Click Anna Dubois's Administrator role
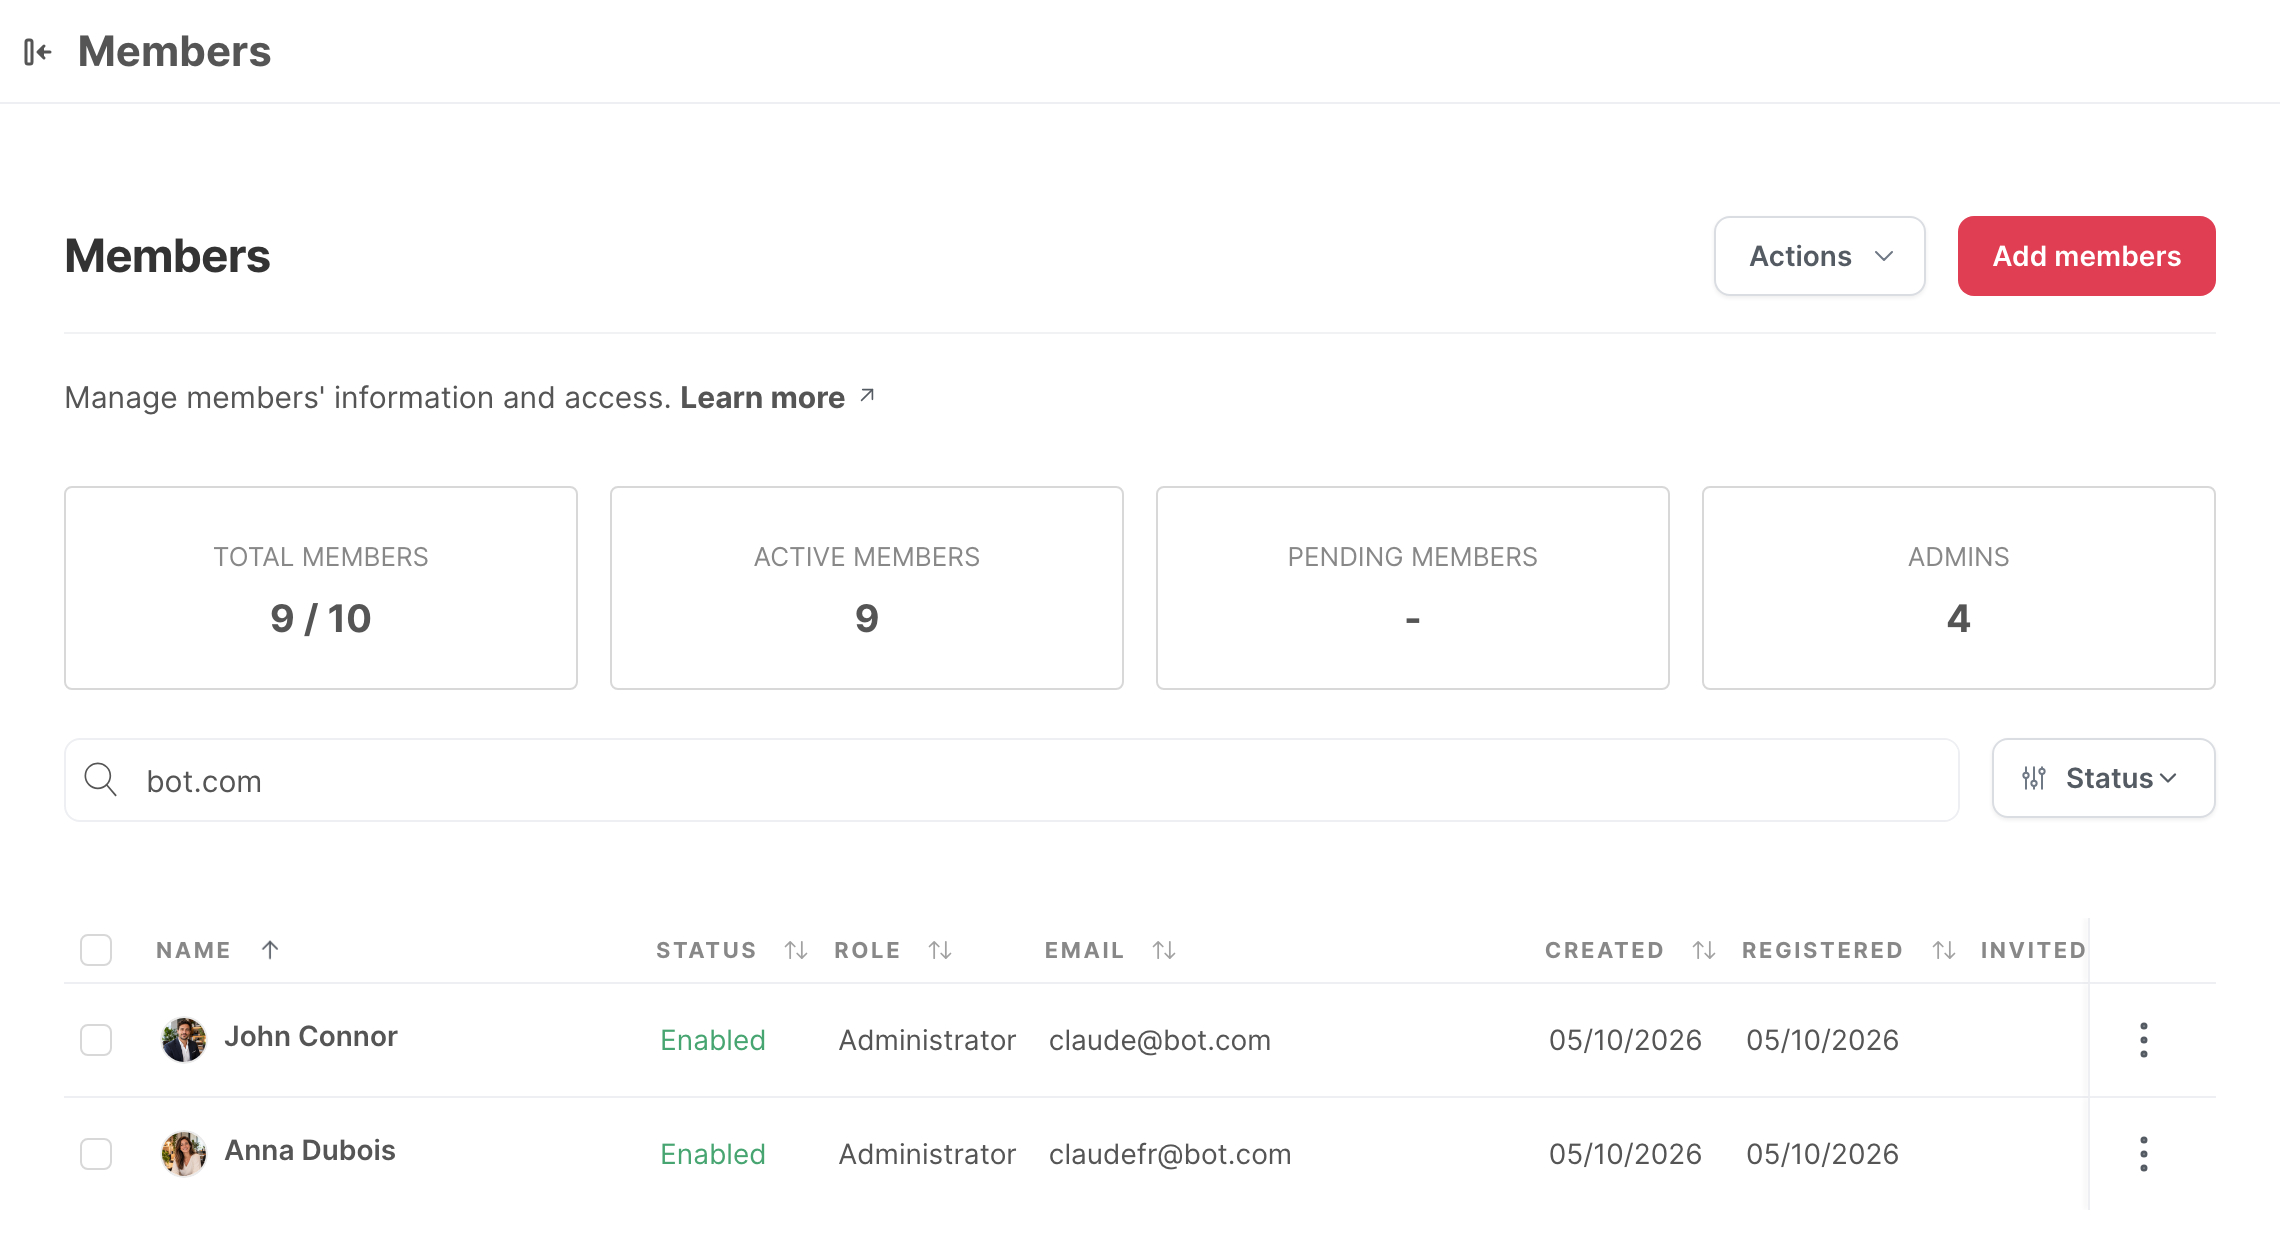The image size is (2280, 1258). pos(927,1154)
